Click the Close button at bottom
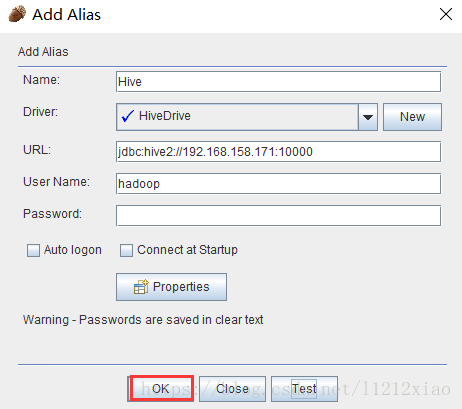The width and height of the screenshot is (462, 409). coord(232,389)
